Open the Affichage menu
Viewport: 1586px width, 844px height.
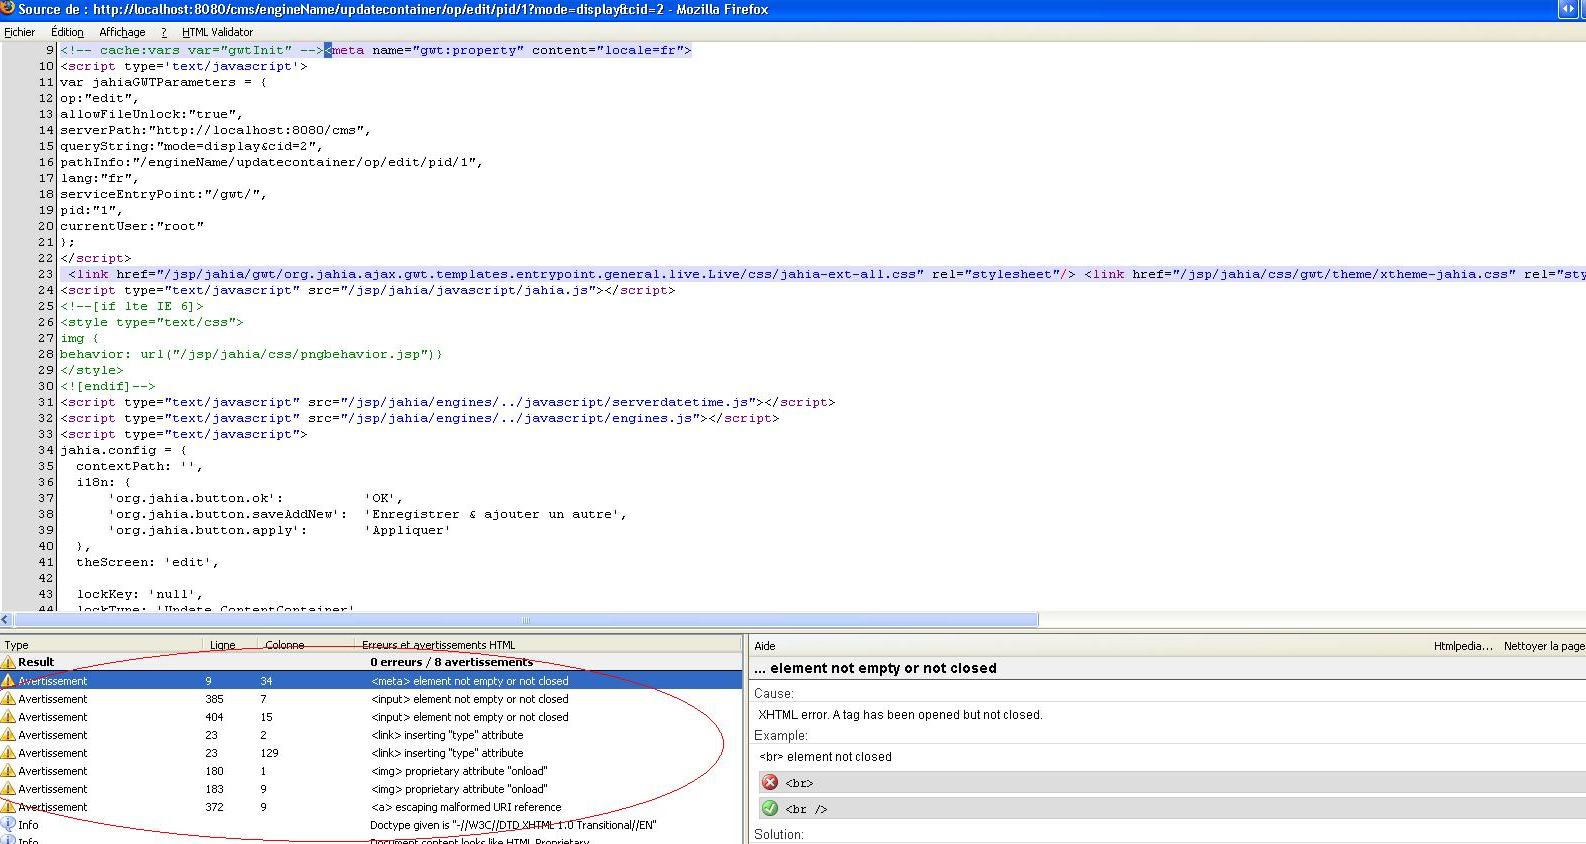pos(122,32)
